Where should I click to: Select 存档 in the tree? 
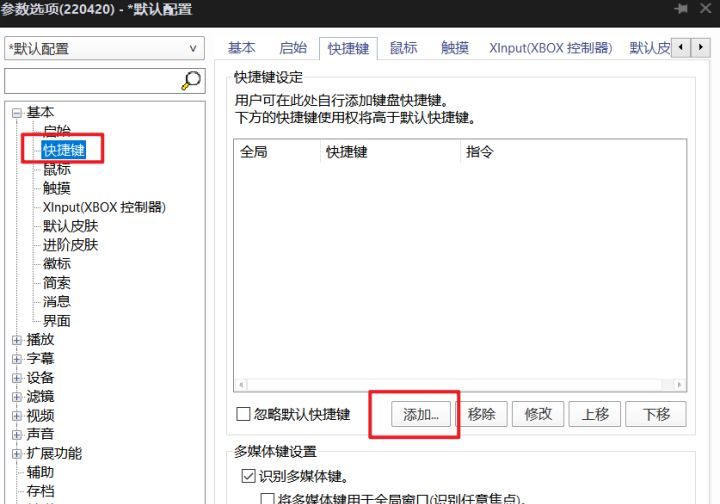coord(40,491)
